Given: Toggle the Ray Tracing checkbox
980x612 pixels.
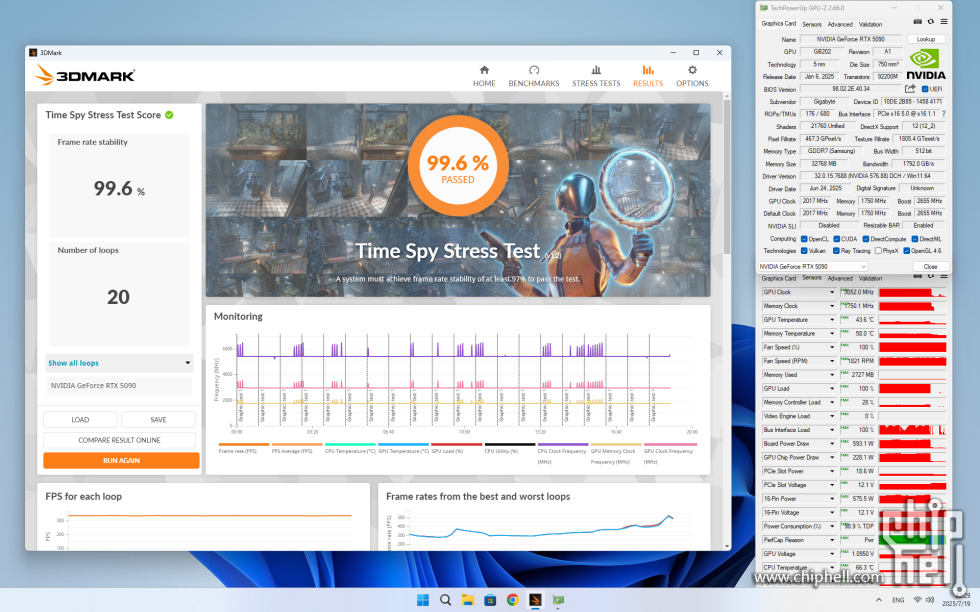Looking at the screenshot, I should point(836,251).
